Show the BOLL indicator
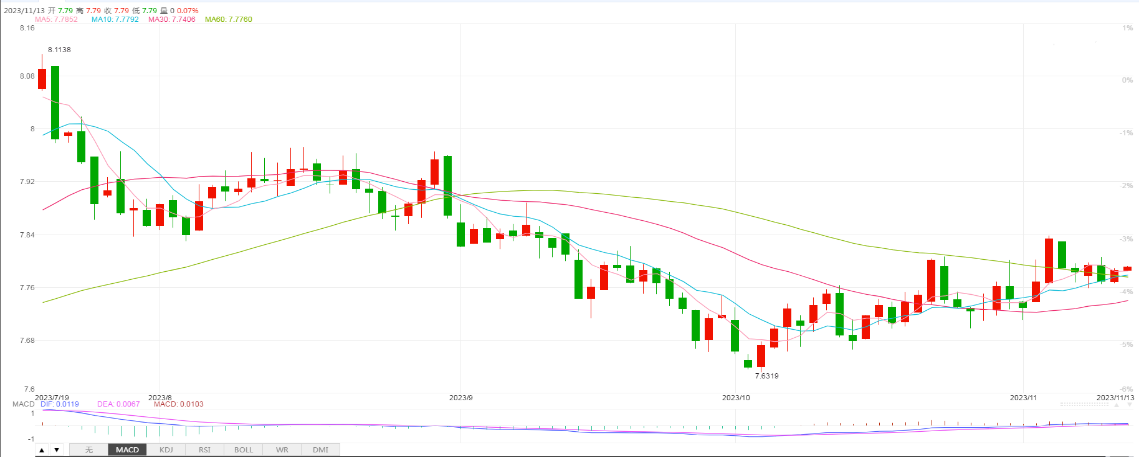The height and width of the screenshot is (457, 1139). (243, 451)
